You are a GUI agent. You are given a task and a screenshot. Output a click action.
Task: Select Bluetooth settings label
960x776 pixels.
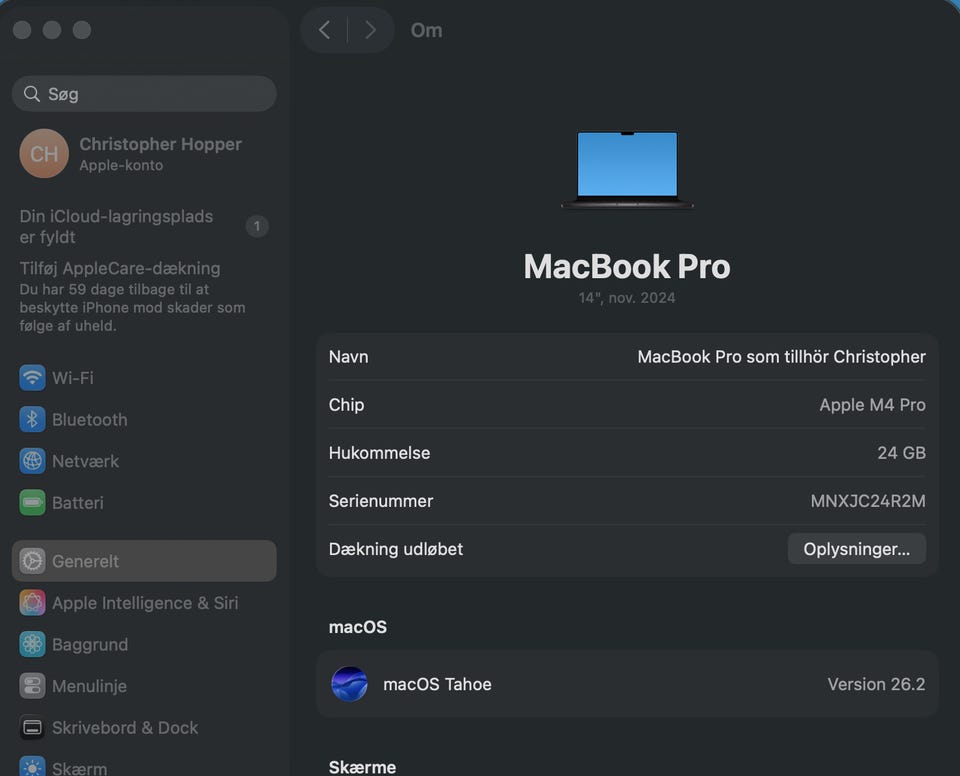click(90, 420)
